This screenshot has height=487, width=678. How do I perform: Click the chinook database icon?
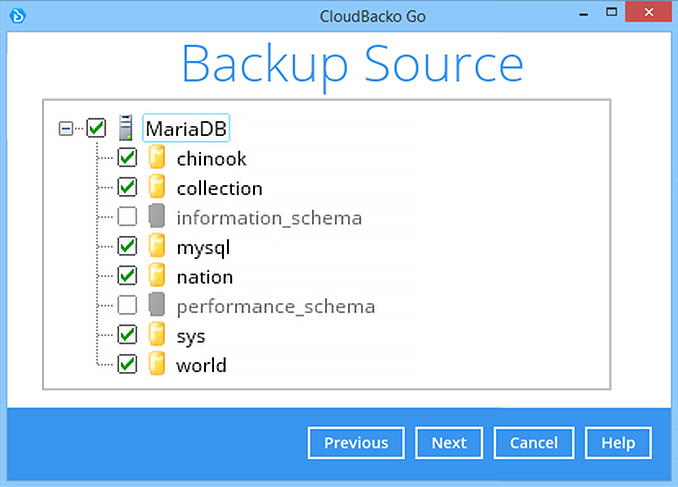point(157,157)
